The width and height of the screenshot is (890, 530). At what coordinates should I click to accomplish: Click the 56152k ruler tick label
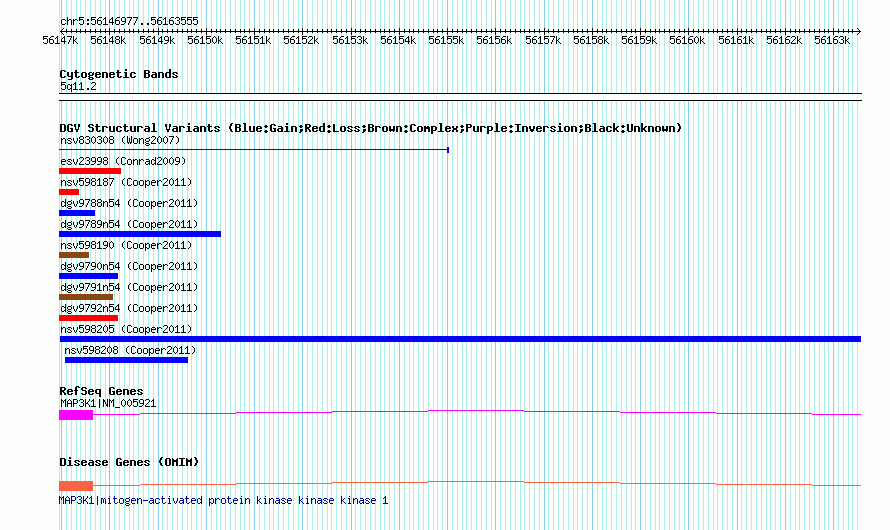301,41
